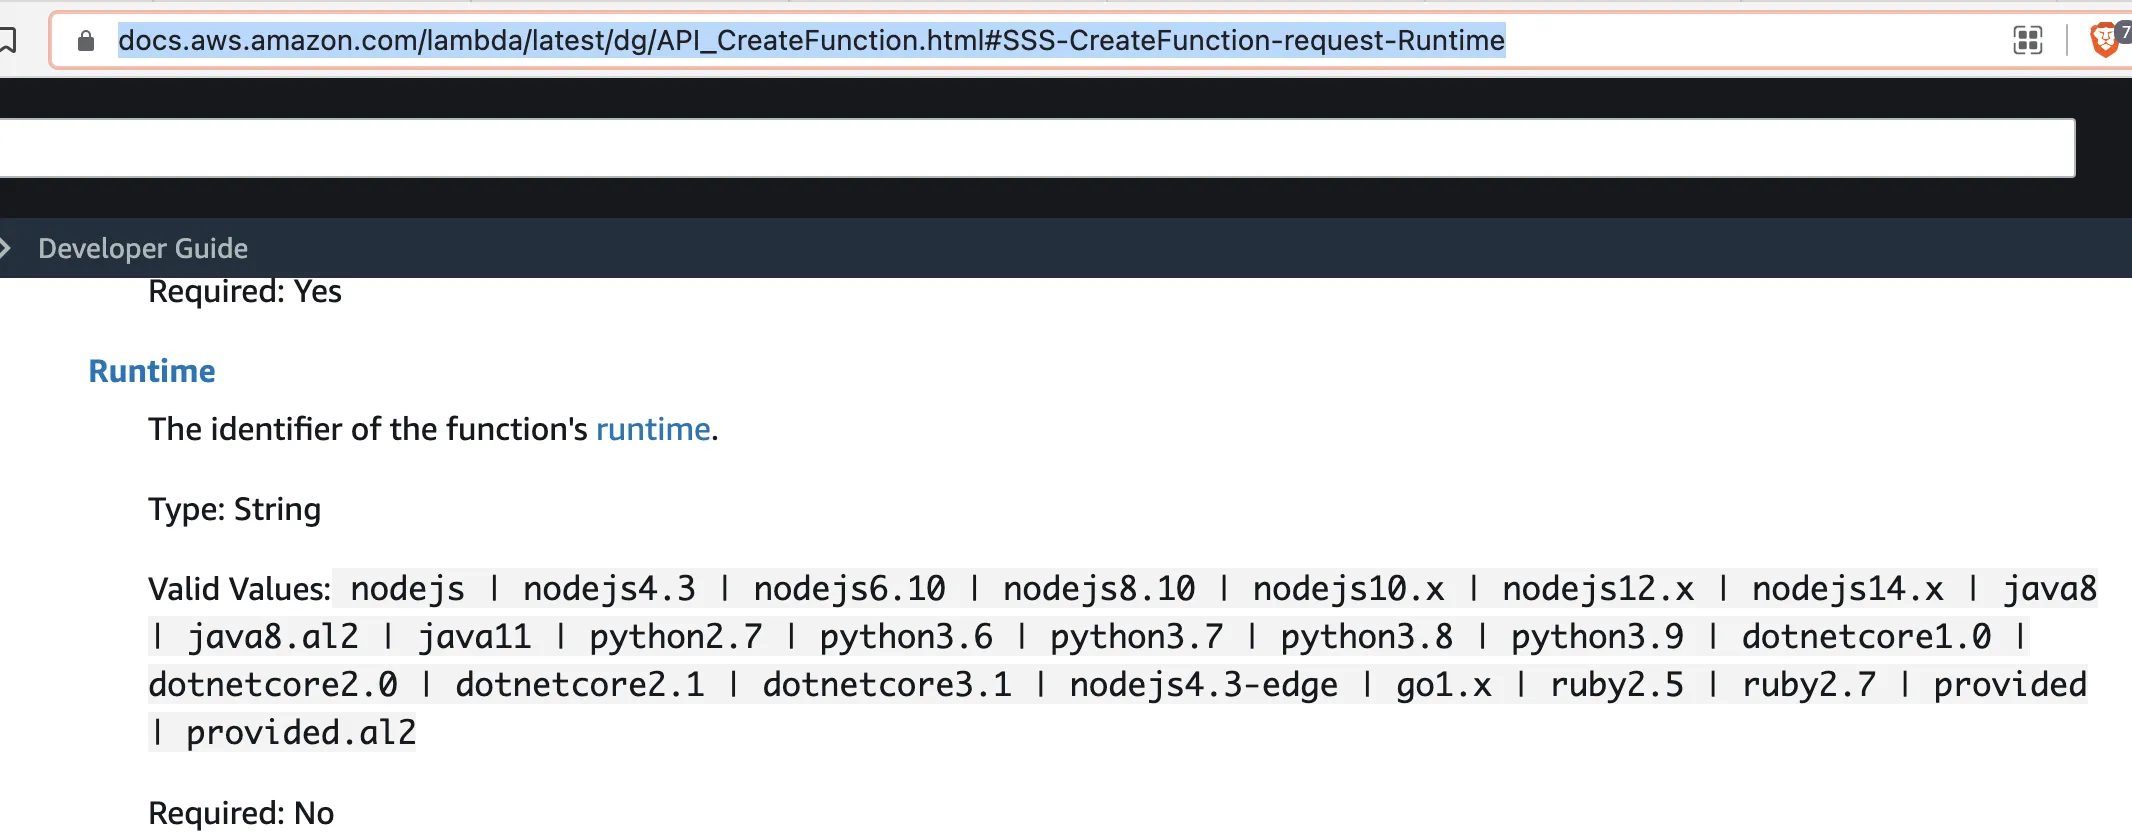Click the ruby2.7 runtime value

coord(1809,685)
